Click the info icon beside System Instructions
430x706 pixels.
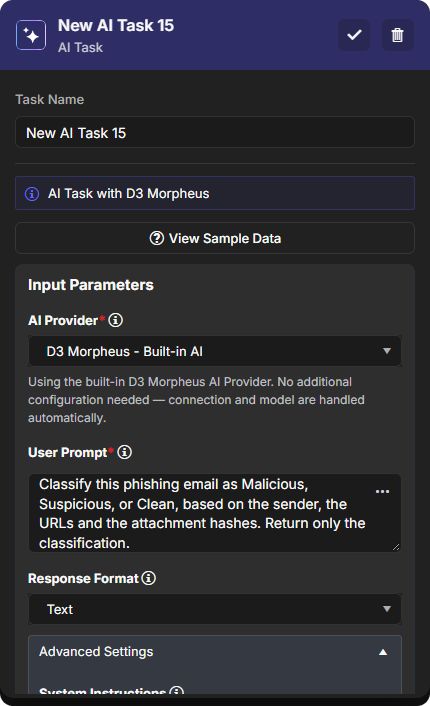(x=177, y=691)
